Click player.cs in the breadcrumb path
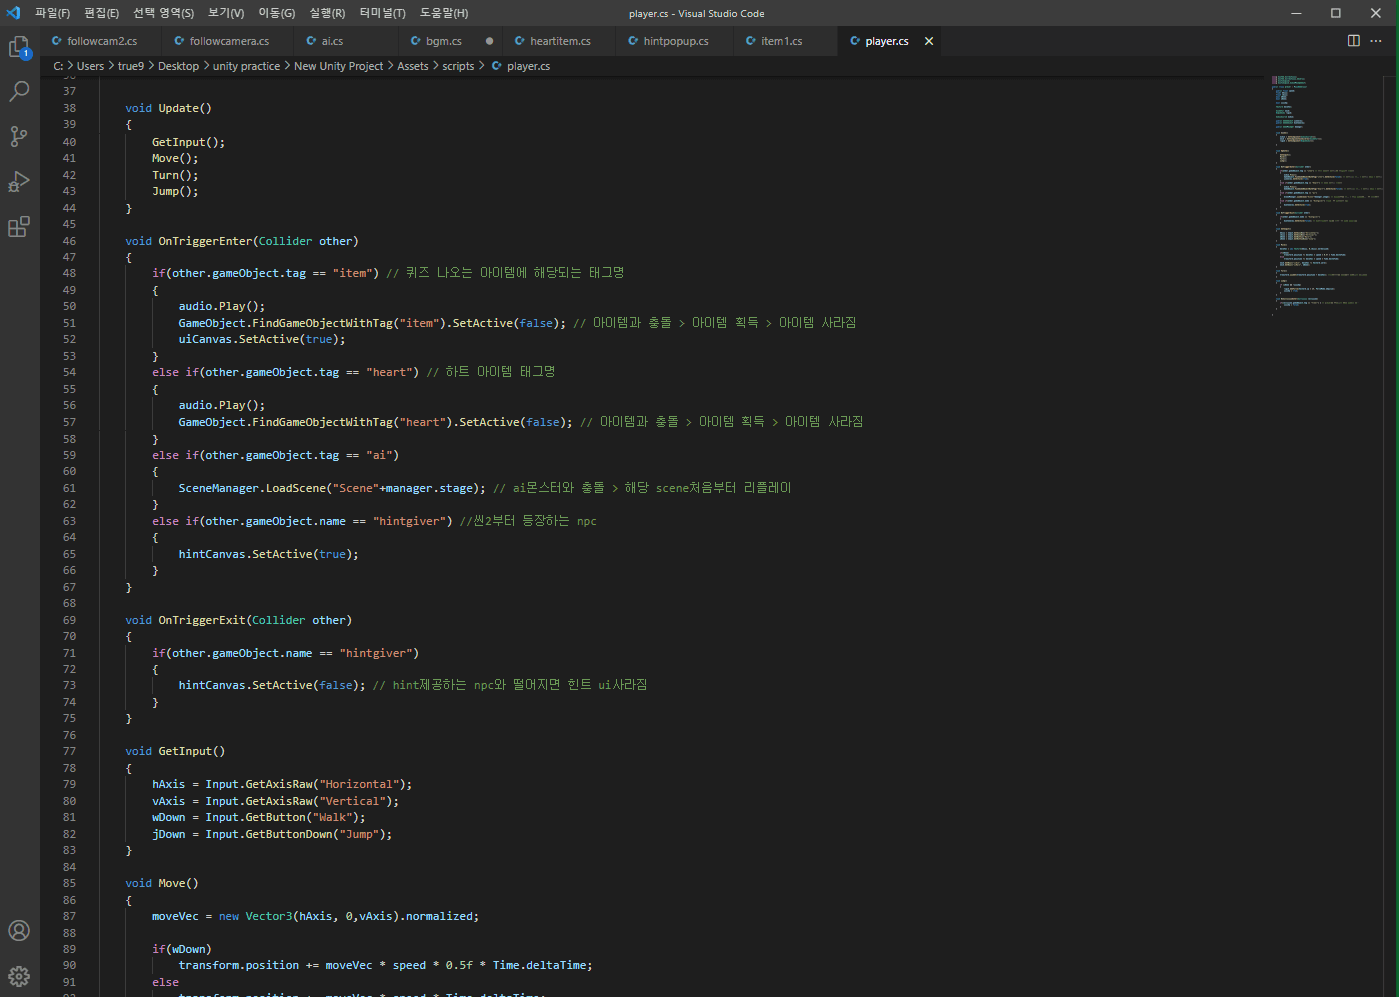The image size is (1399, 997). coord(528,66)
